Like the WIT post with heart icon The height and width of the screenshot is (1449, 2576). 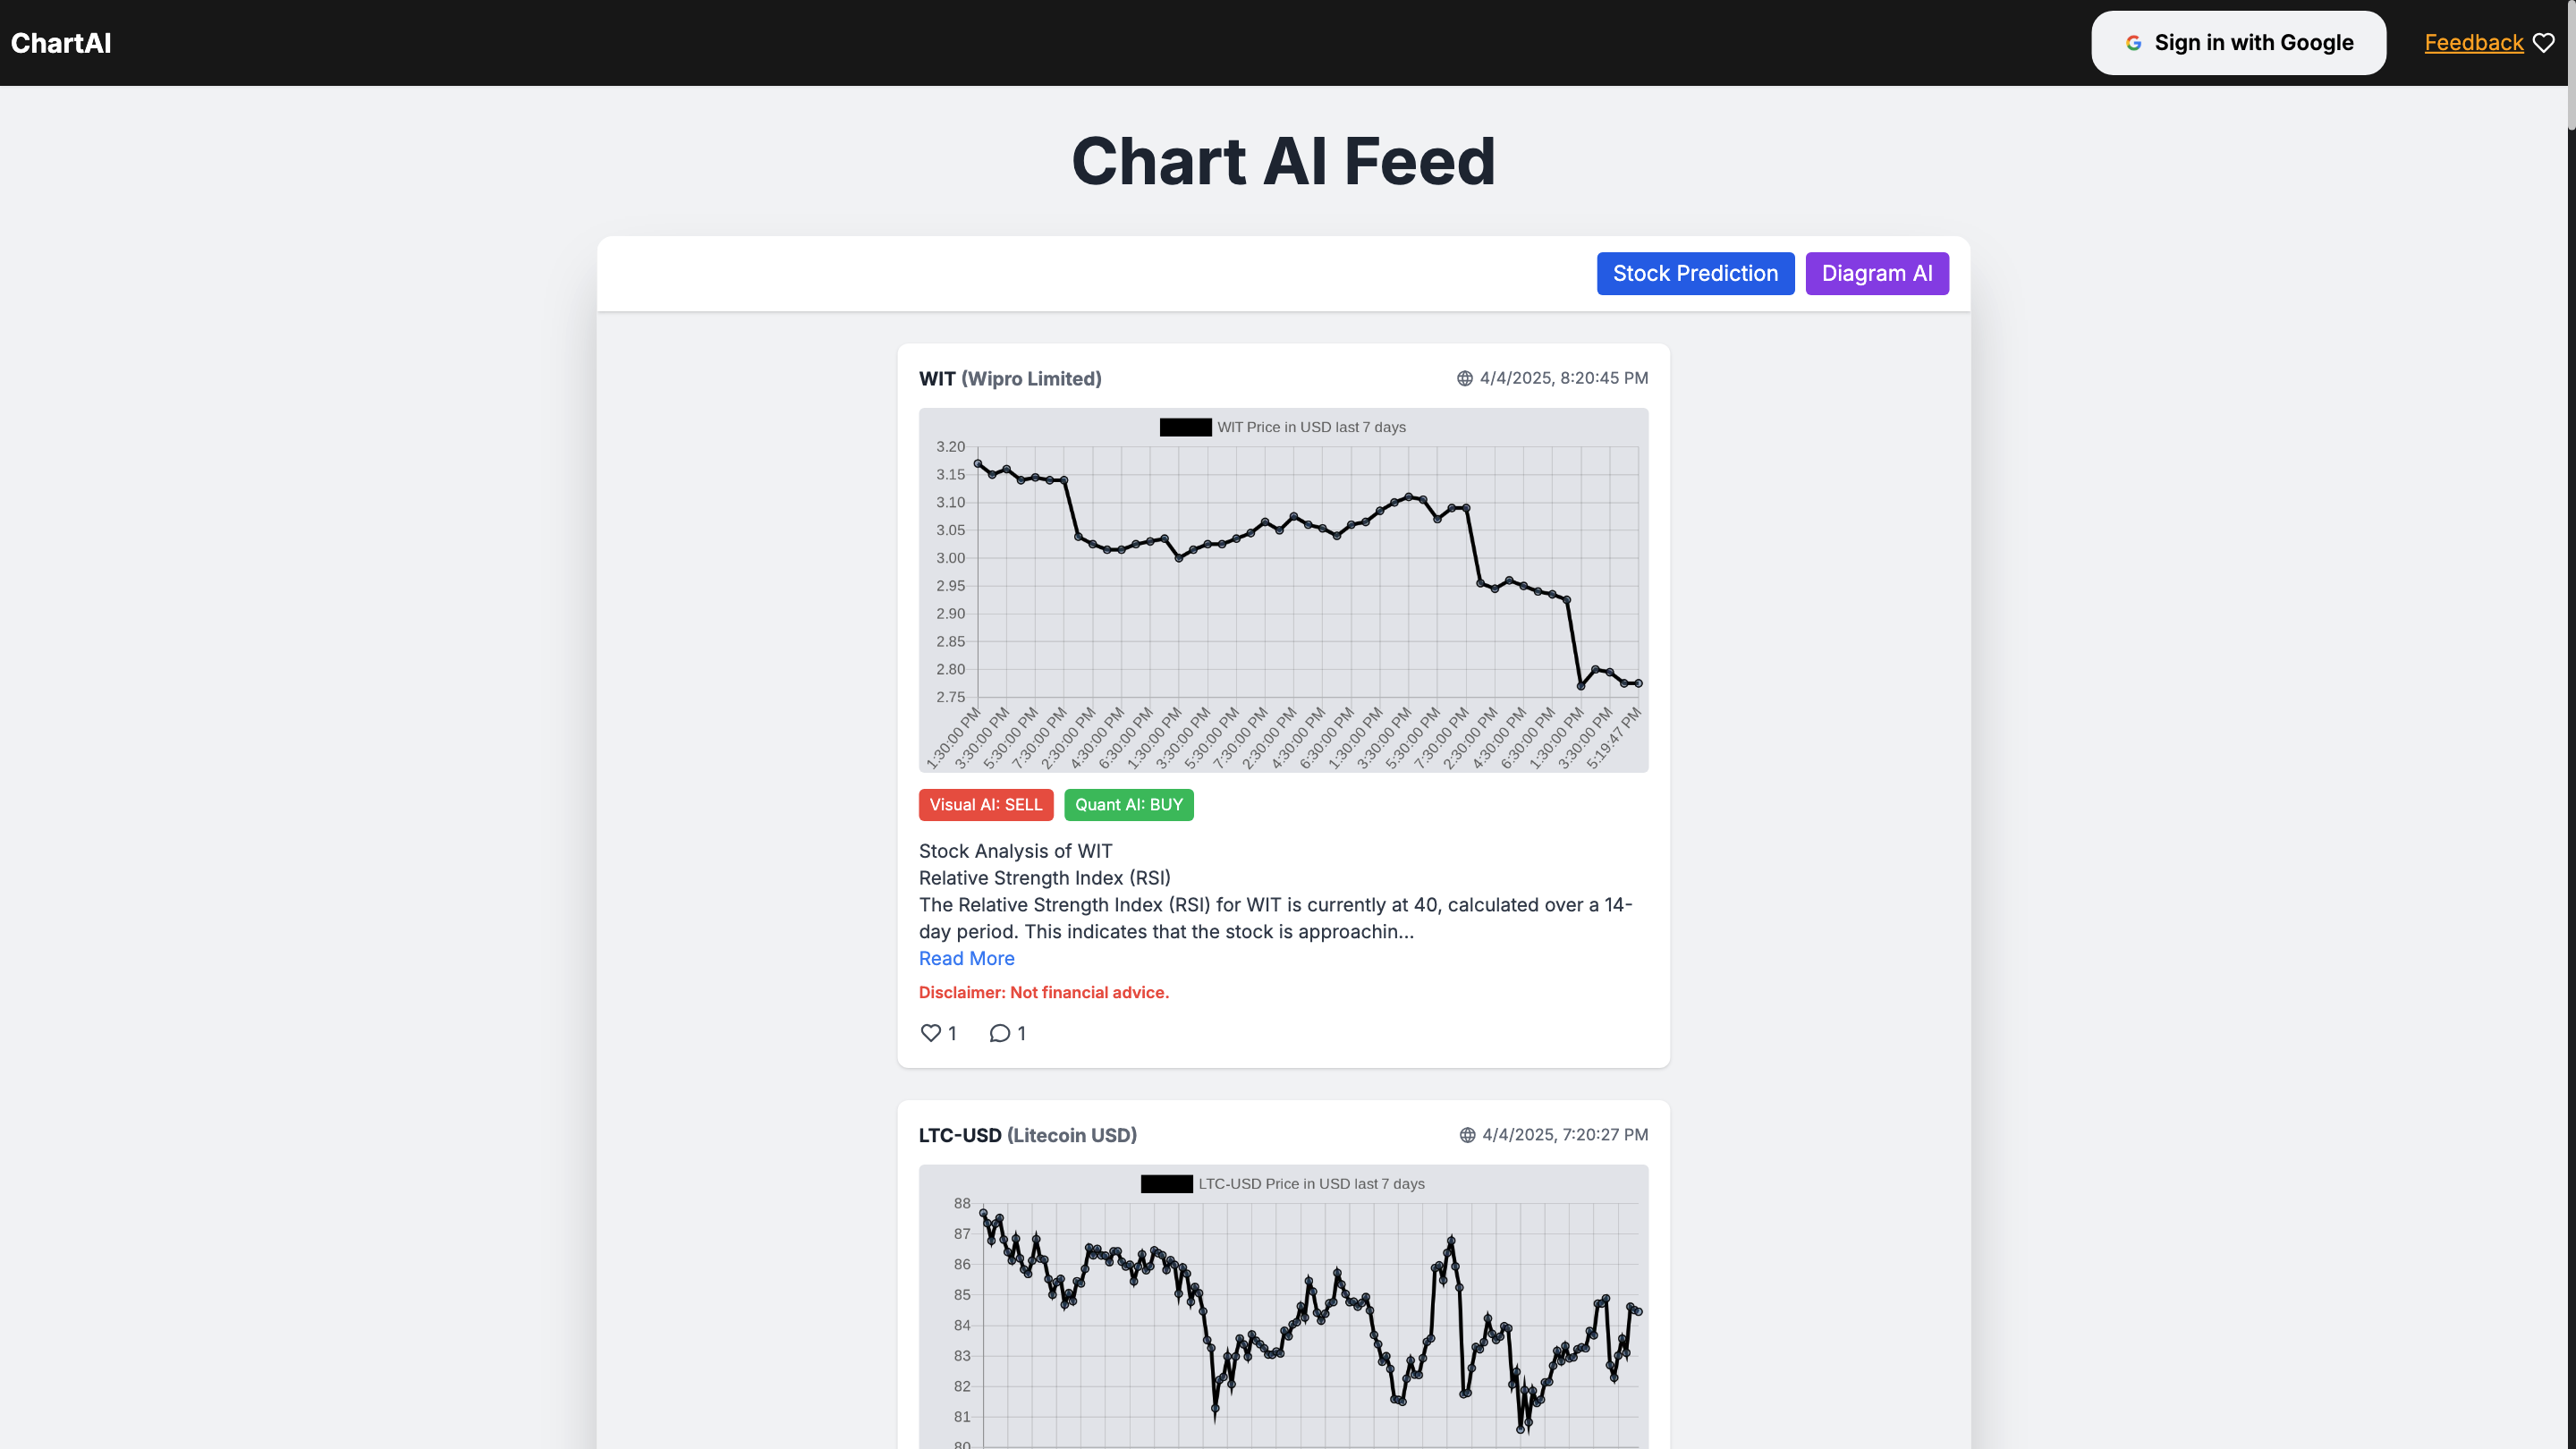tap(930, 1033)
